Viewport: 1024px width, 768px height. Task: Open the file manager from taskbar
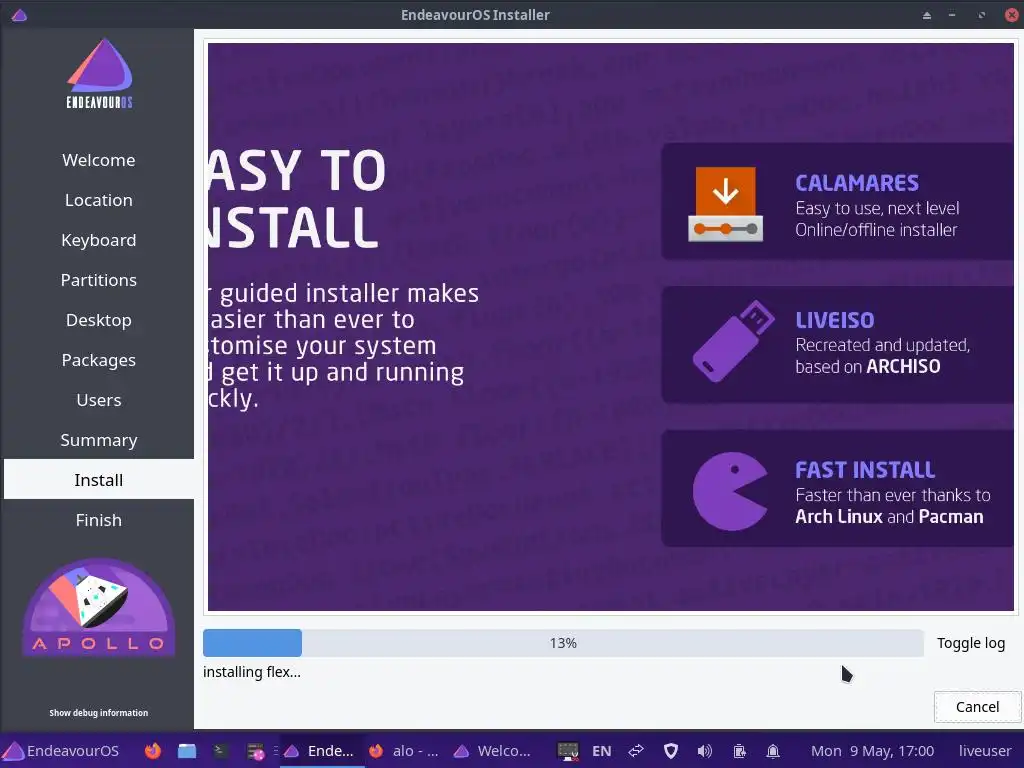[x=187, y=751]
